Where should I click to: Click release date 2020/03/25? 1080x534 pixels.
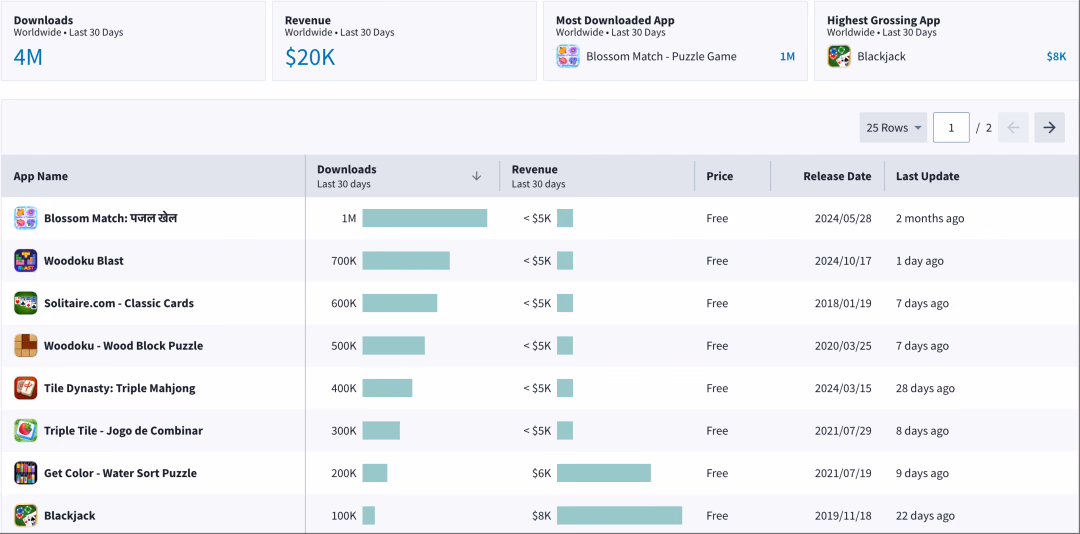click(843, 346)
